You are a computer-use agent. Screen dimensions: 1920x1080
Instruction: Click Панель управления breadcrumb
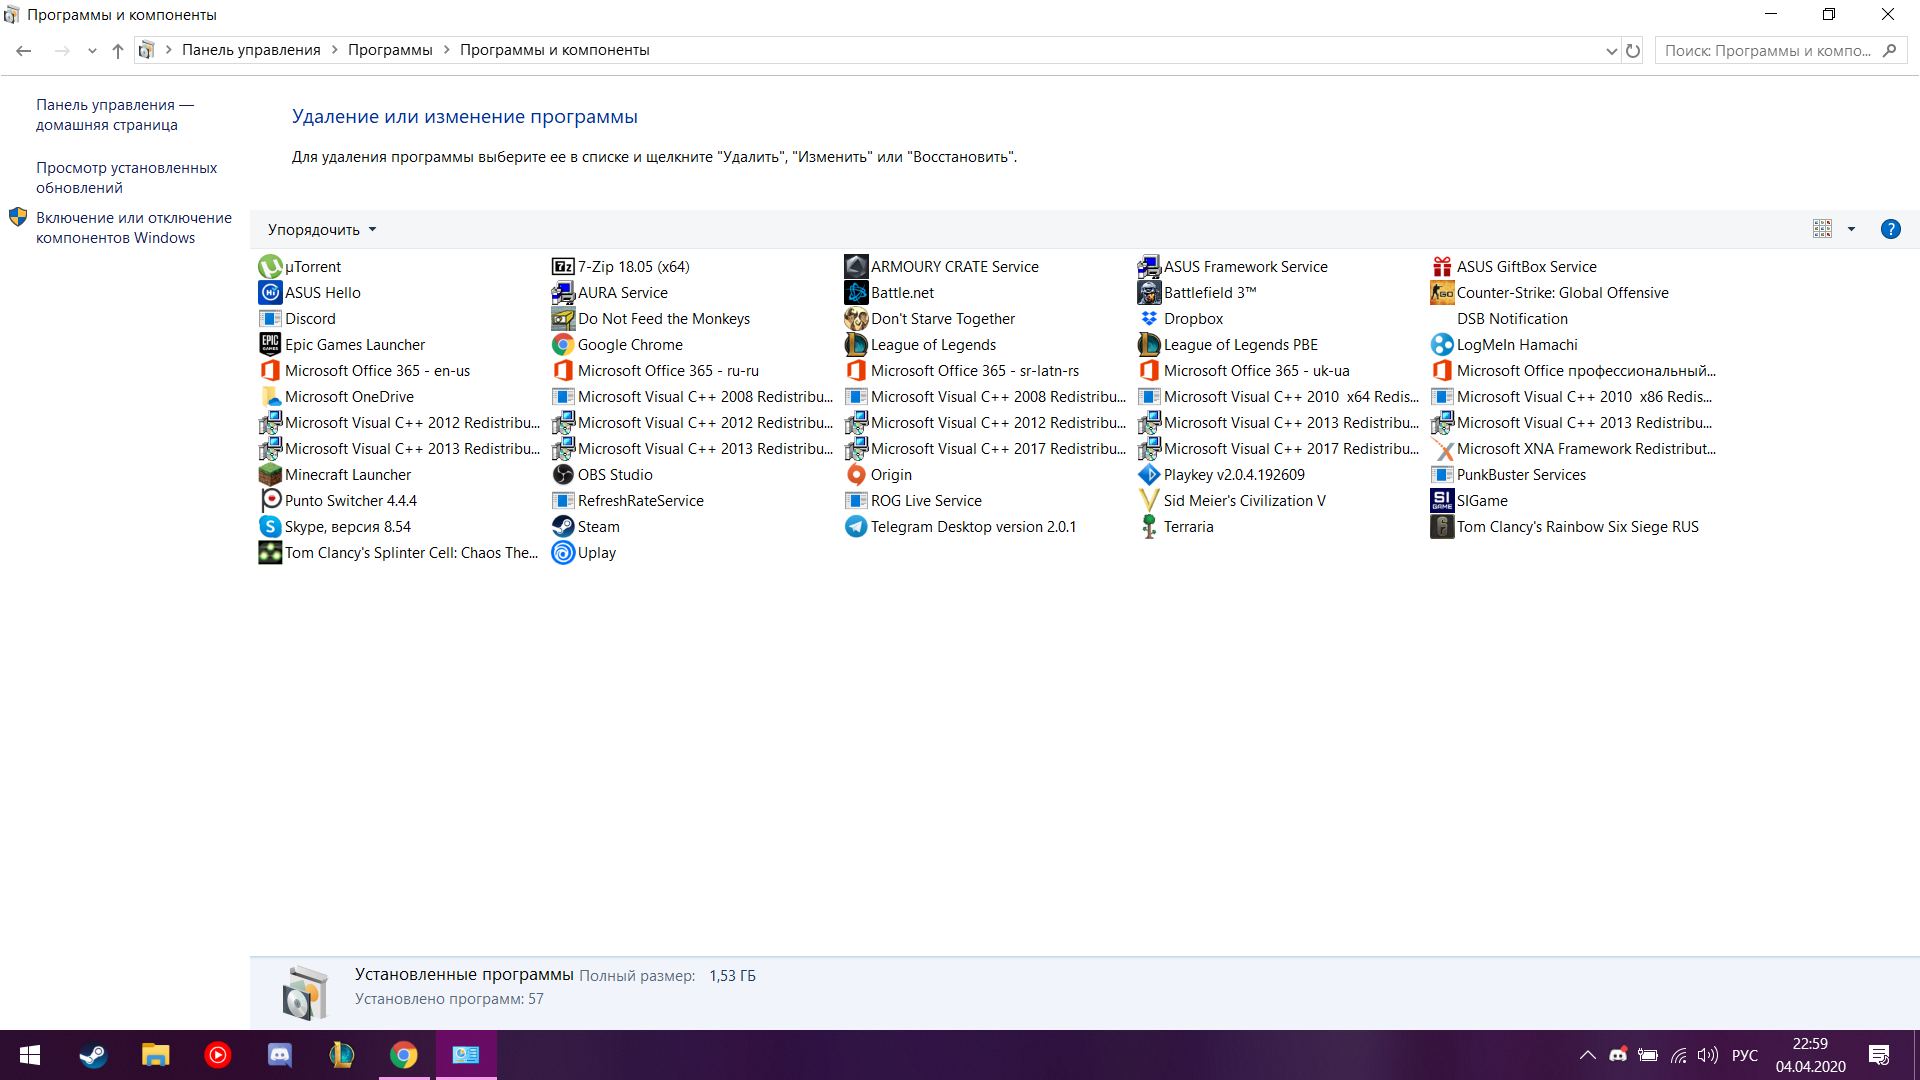pos(251,50)
